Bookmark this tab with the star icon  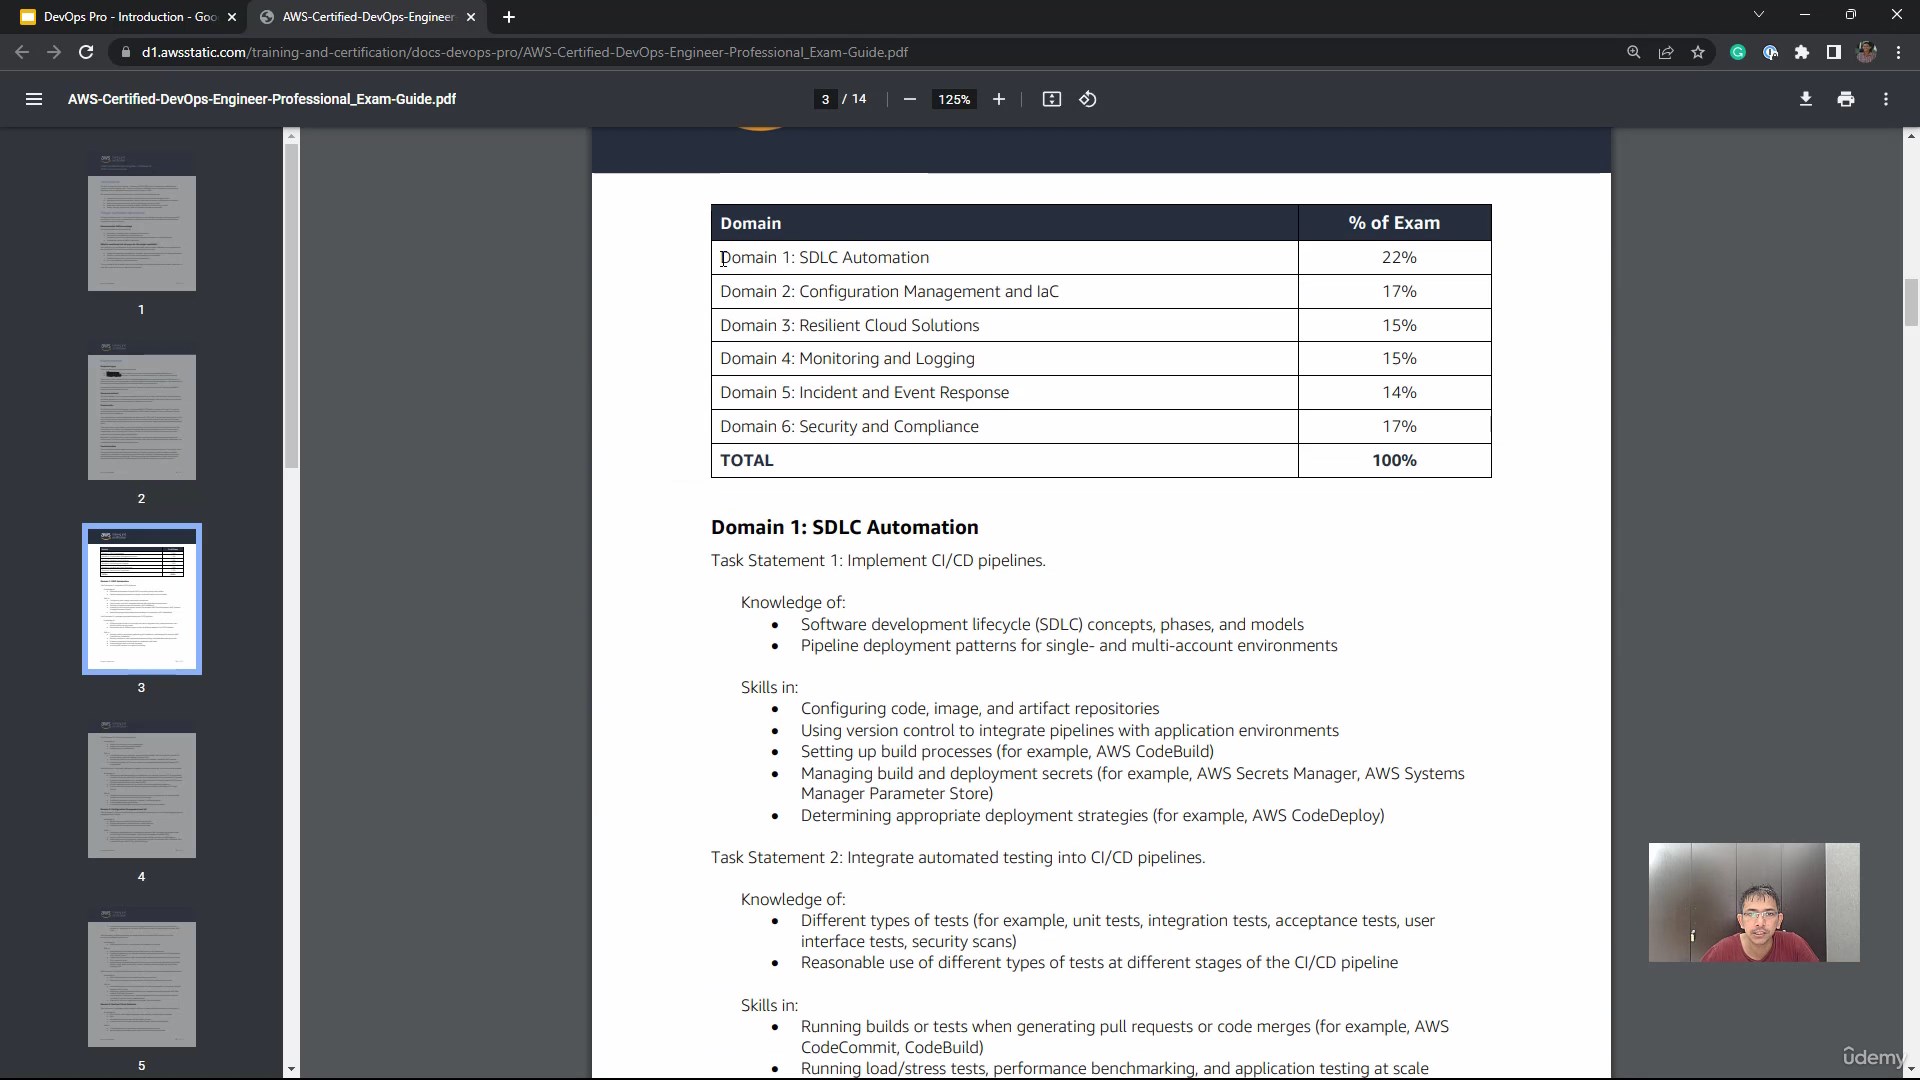click(1698, 52)
